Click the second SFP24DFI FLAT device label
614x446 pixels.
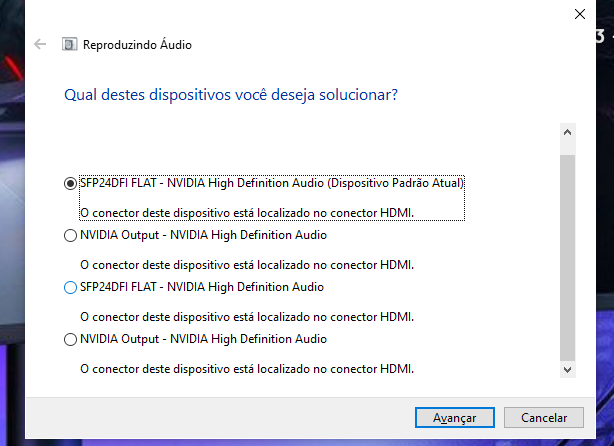(202, 287)
